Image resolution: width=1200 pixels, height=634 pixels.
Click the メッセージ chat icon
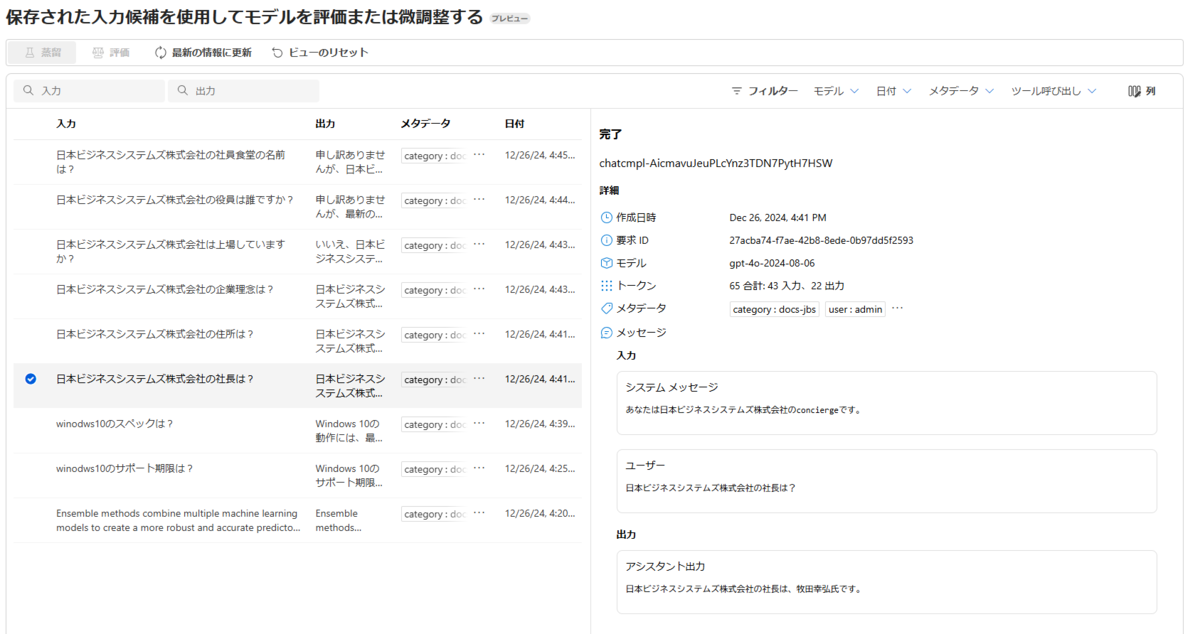pyautogui.click(x=606, y=332)
